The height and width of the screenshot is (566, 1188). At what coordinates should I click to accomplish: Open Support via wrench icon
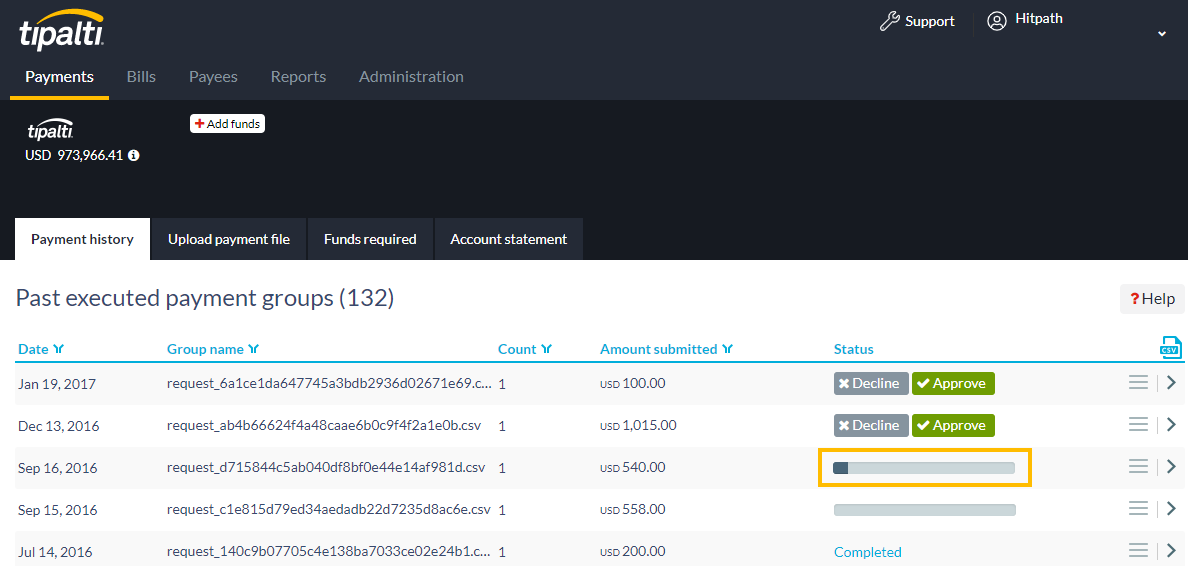point(890,21)
